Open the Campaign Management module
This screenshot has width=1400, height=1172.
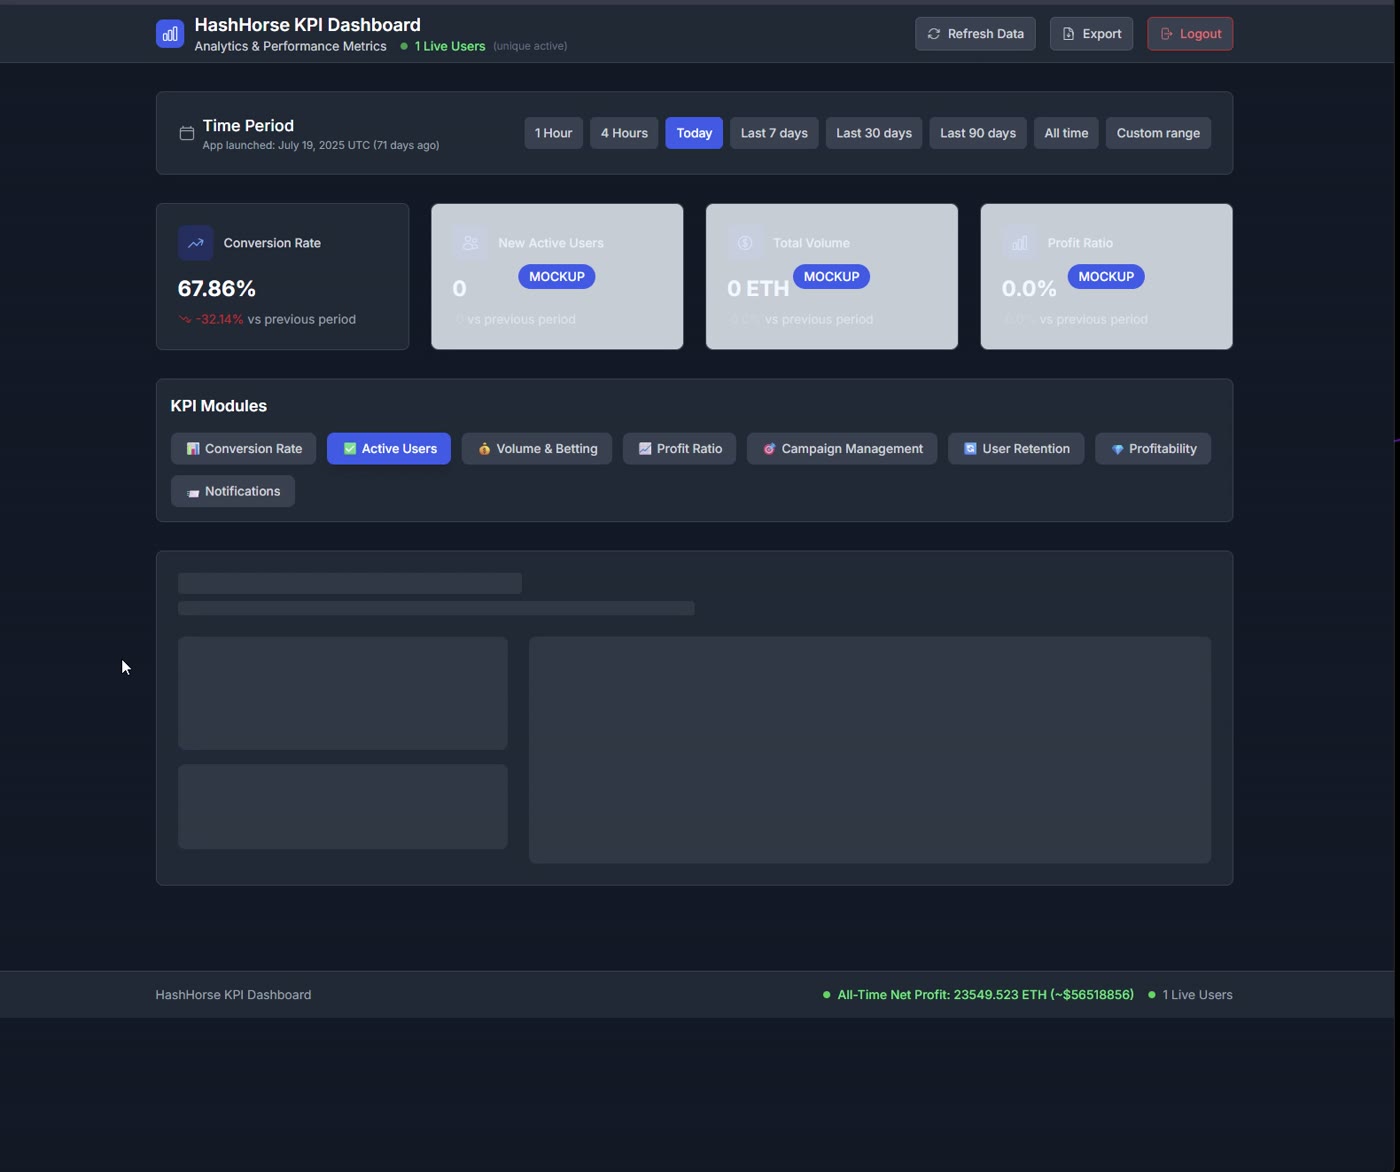pos(842,449)
